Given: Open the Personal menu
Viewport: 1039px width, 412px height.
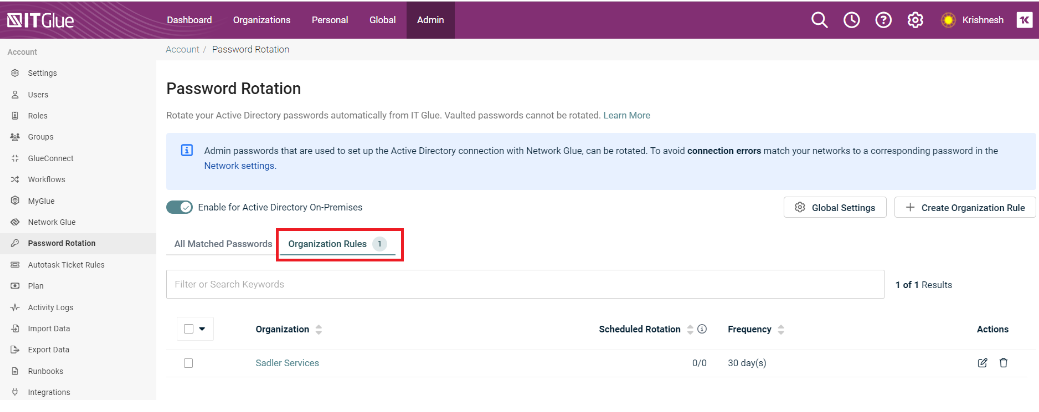Looking at the screenshot, I should coord(330,20).
